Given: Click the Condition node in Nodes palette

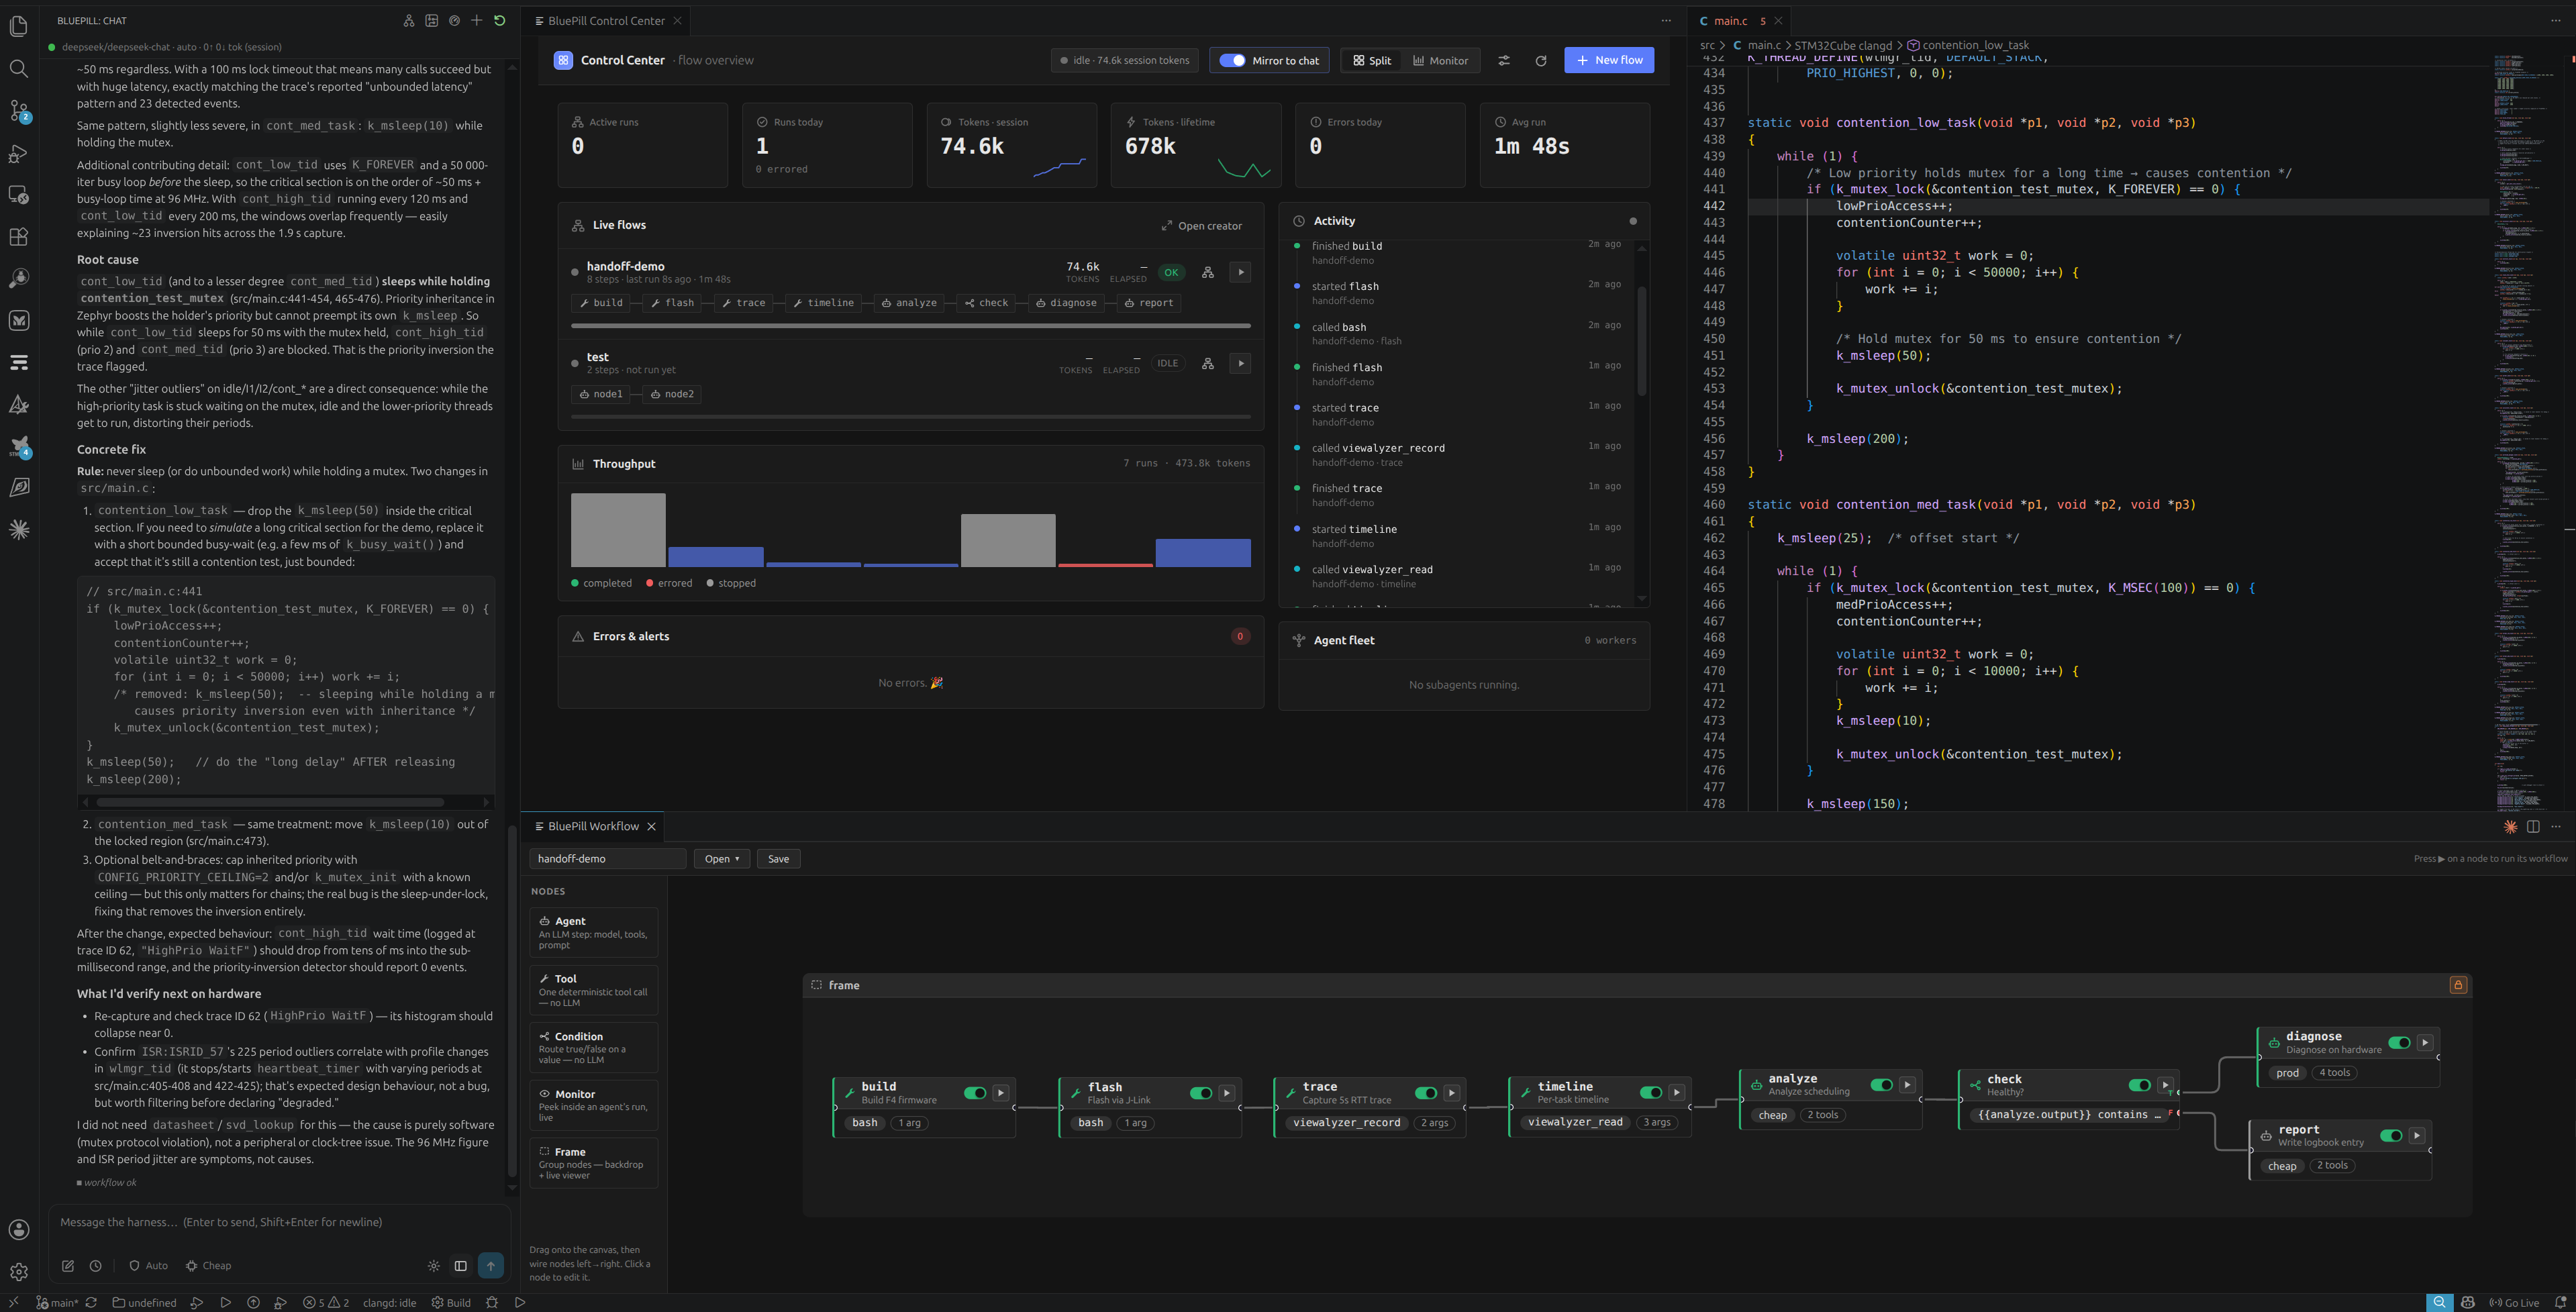Looking at the screenshot, I should coord(594,1048).
